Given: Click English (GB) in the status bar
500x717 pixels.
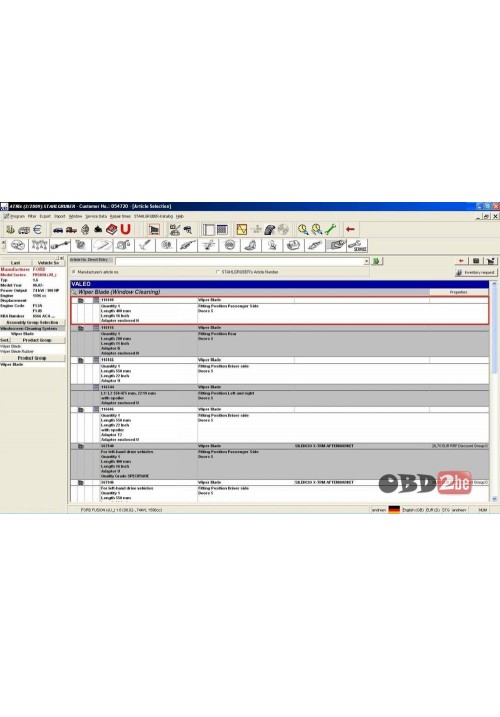Looking at the screenshot, I should point(413,509).
